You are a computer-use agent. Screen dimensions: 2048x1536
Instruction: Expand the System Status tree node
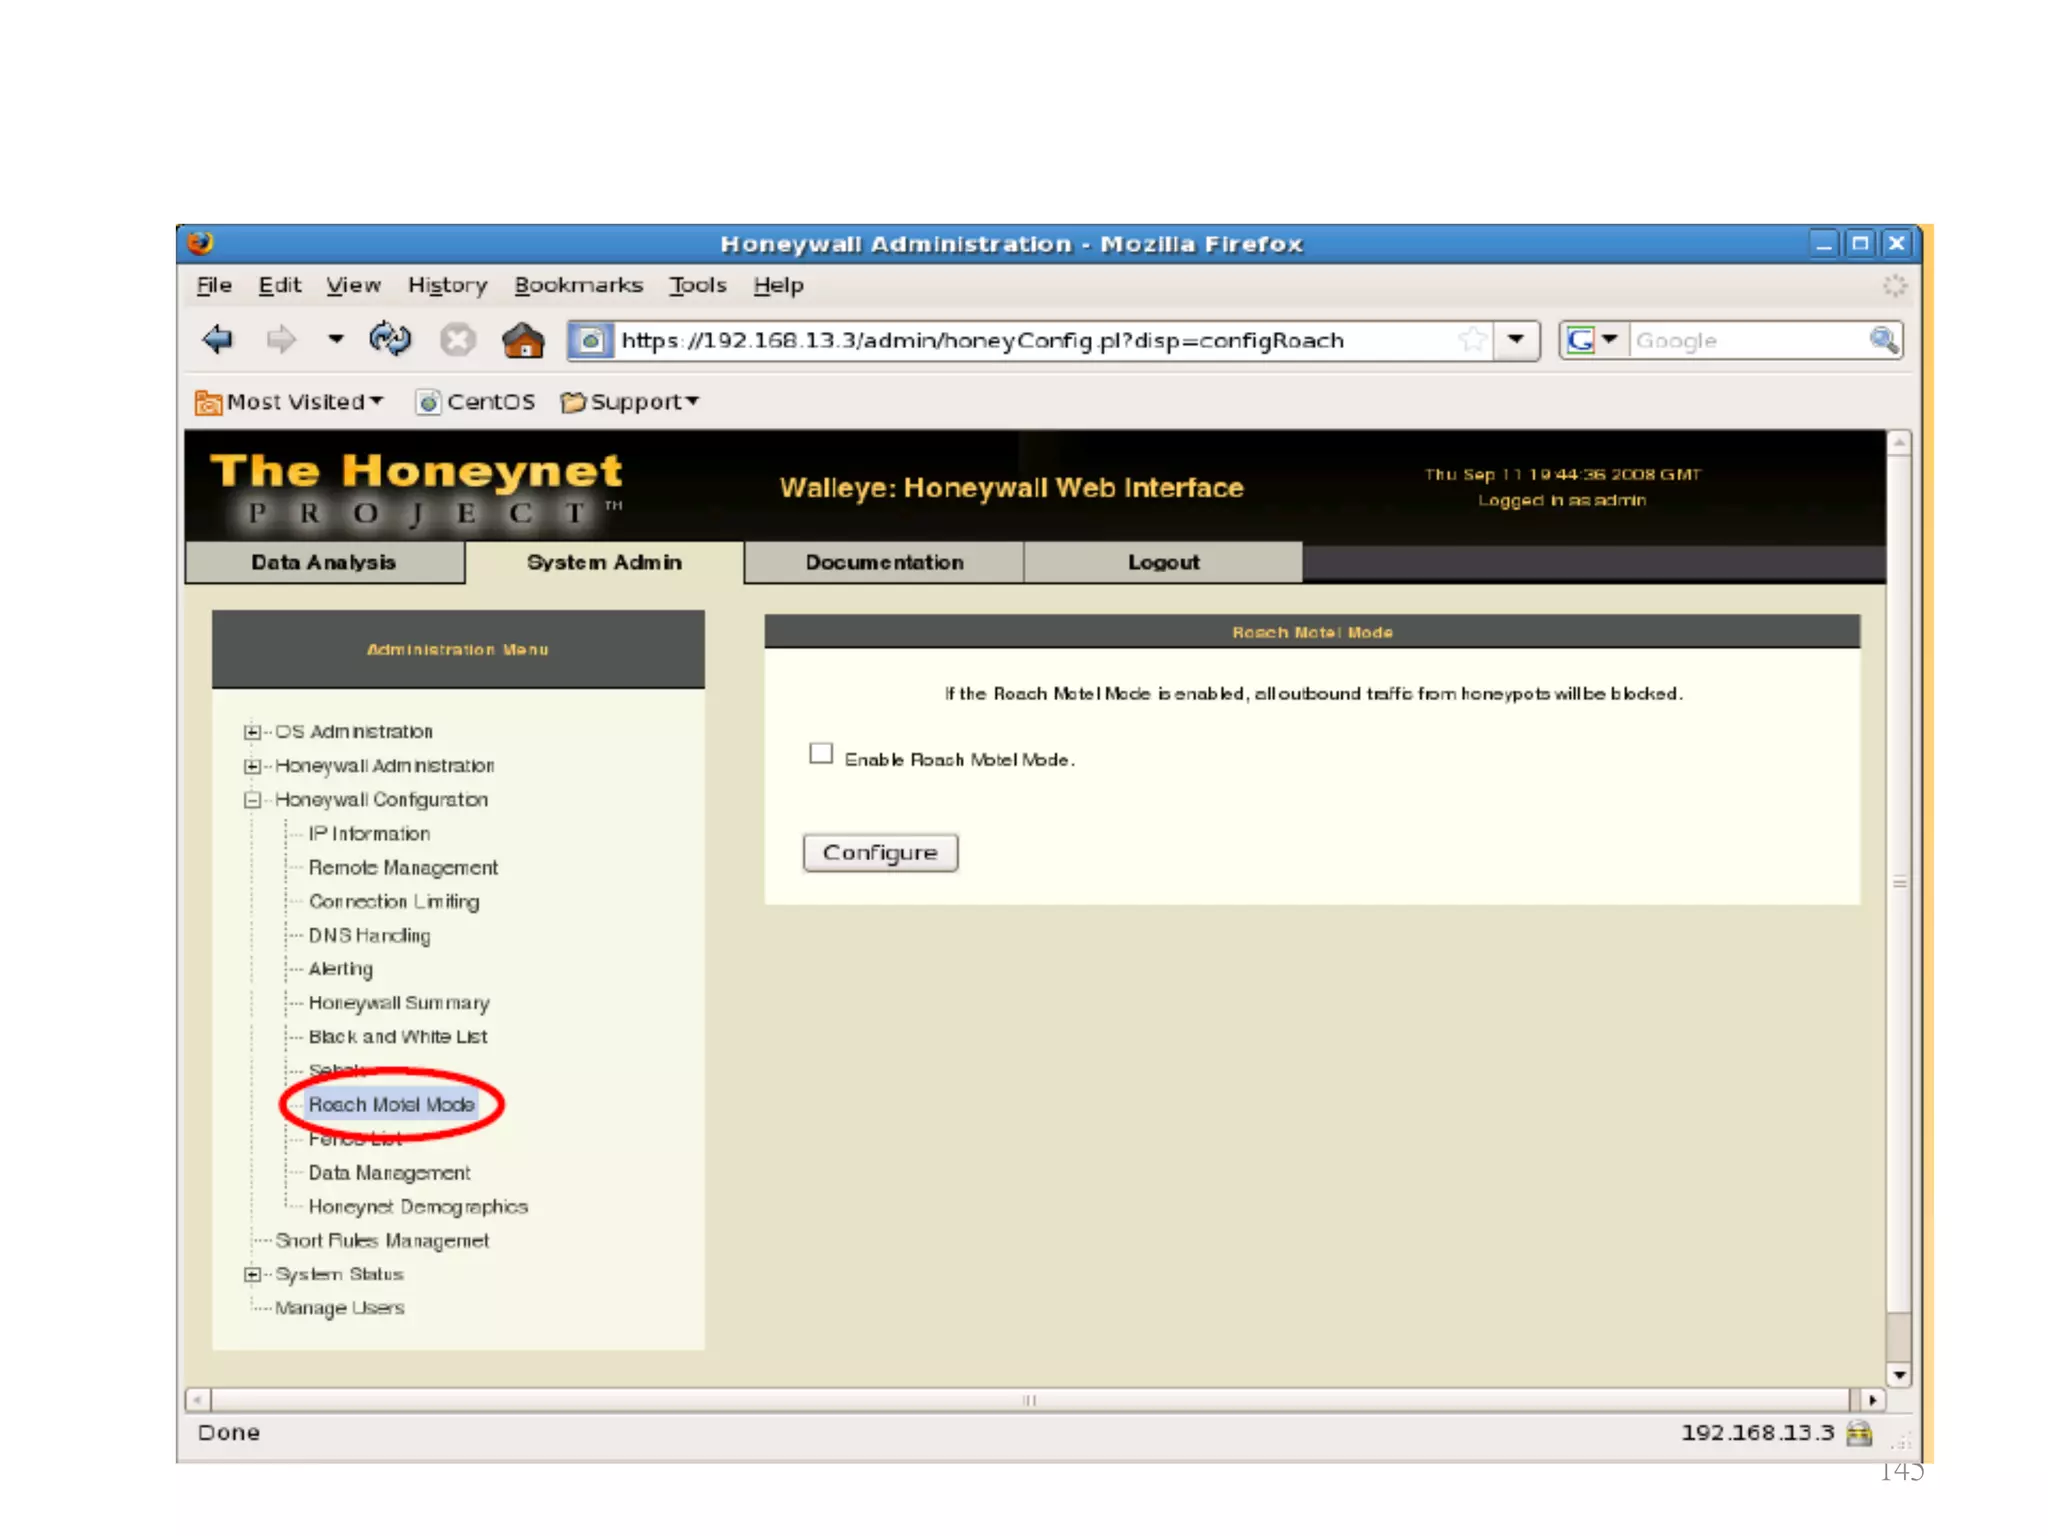(x=252, y=1275)
